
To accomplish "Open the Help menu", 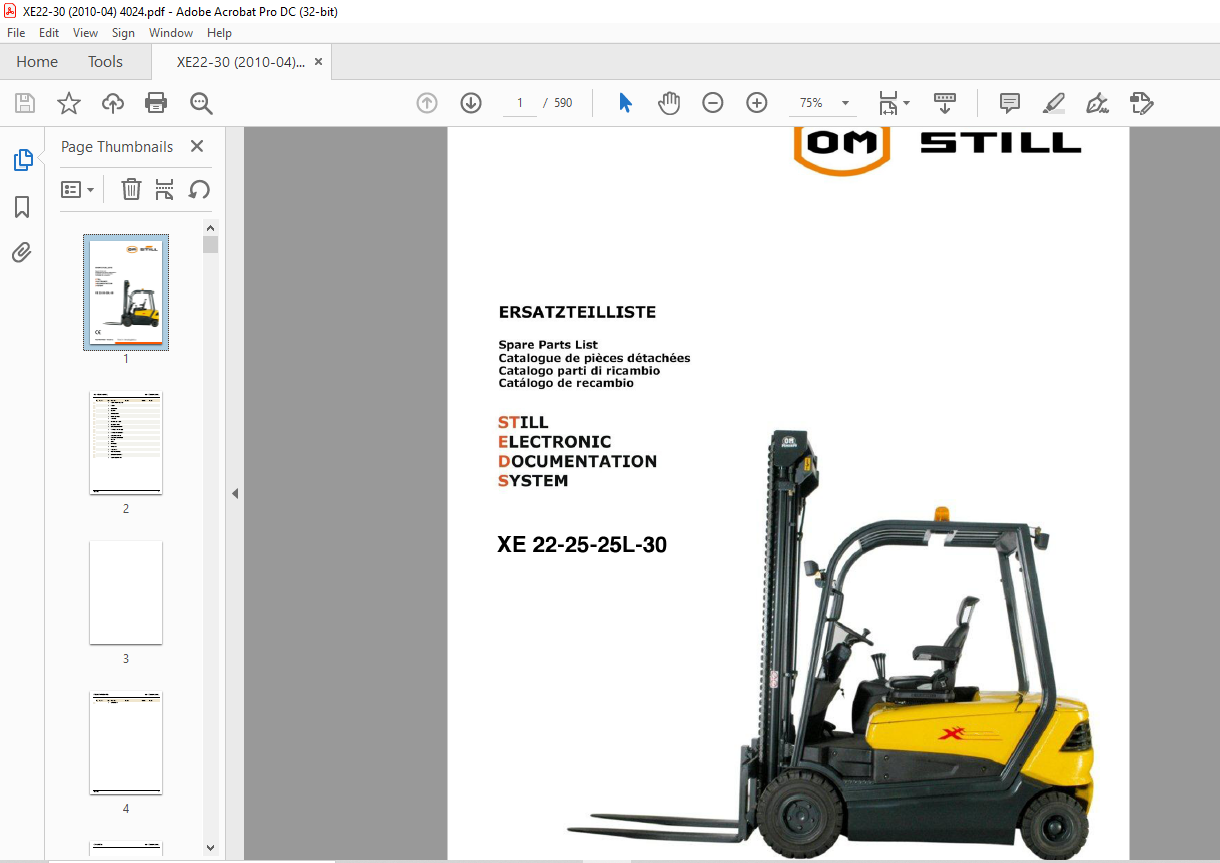I will pos(219,33).
